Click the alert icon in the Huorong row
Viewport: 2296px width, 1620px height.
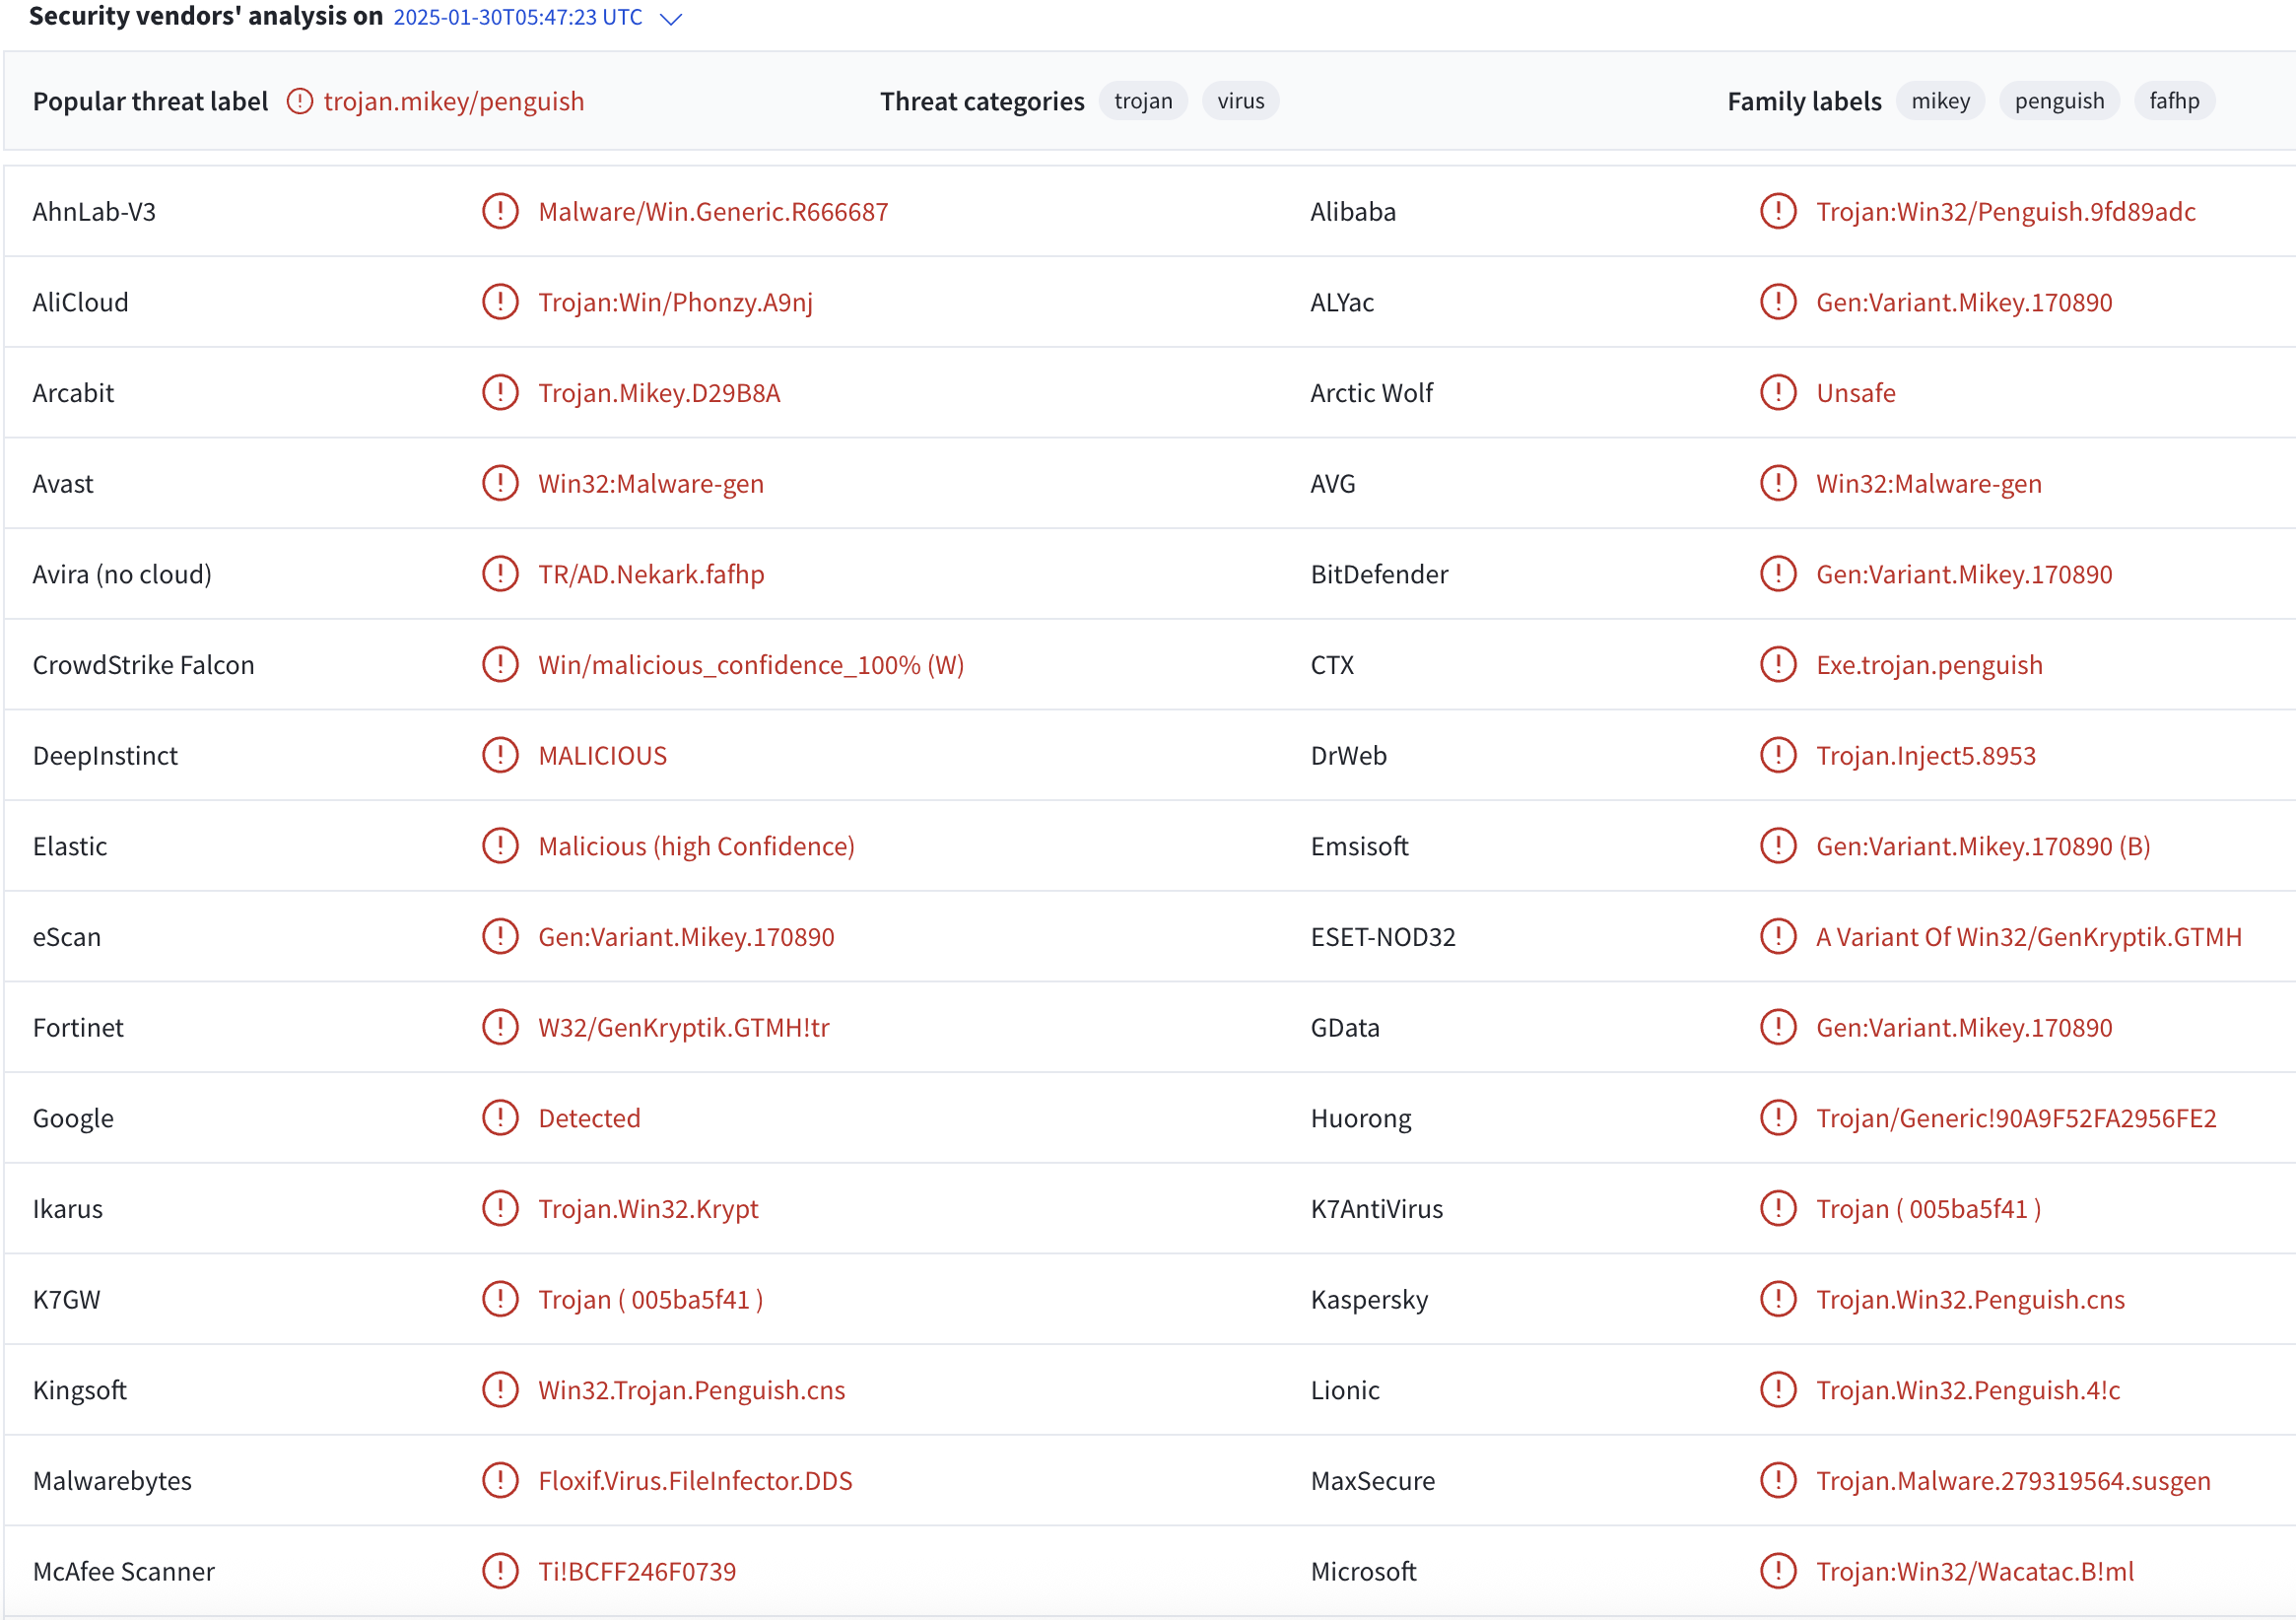pos(1778,1118)
